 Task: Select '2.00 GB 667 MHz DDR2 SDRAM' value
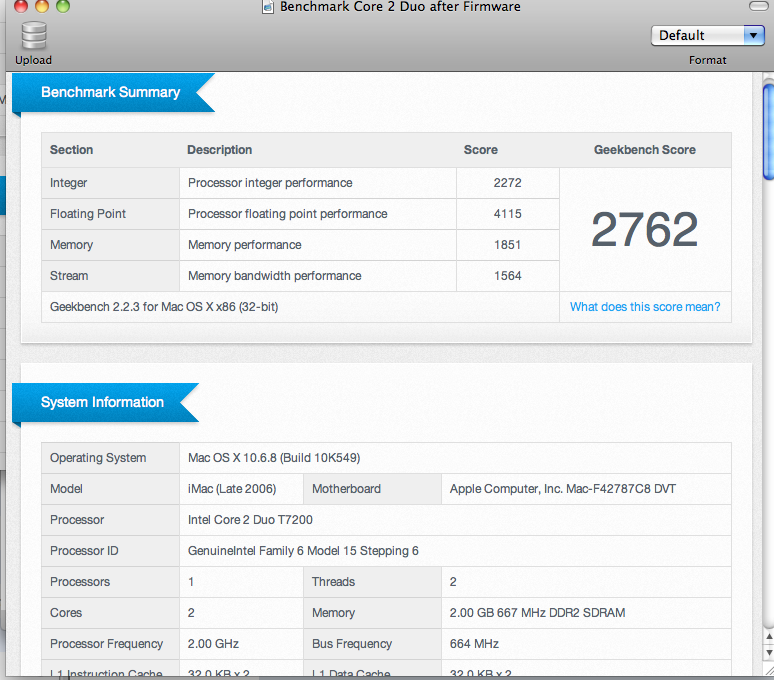point(537,613)
